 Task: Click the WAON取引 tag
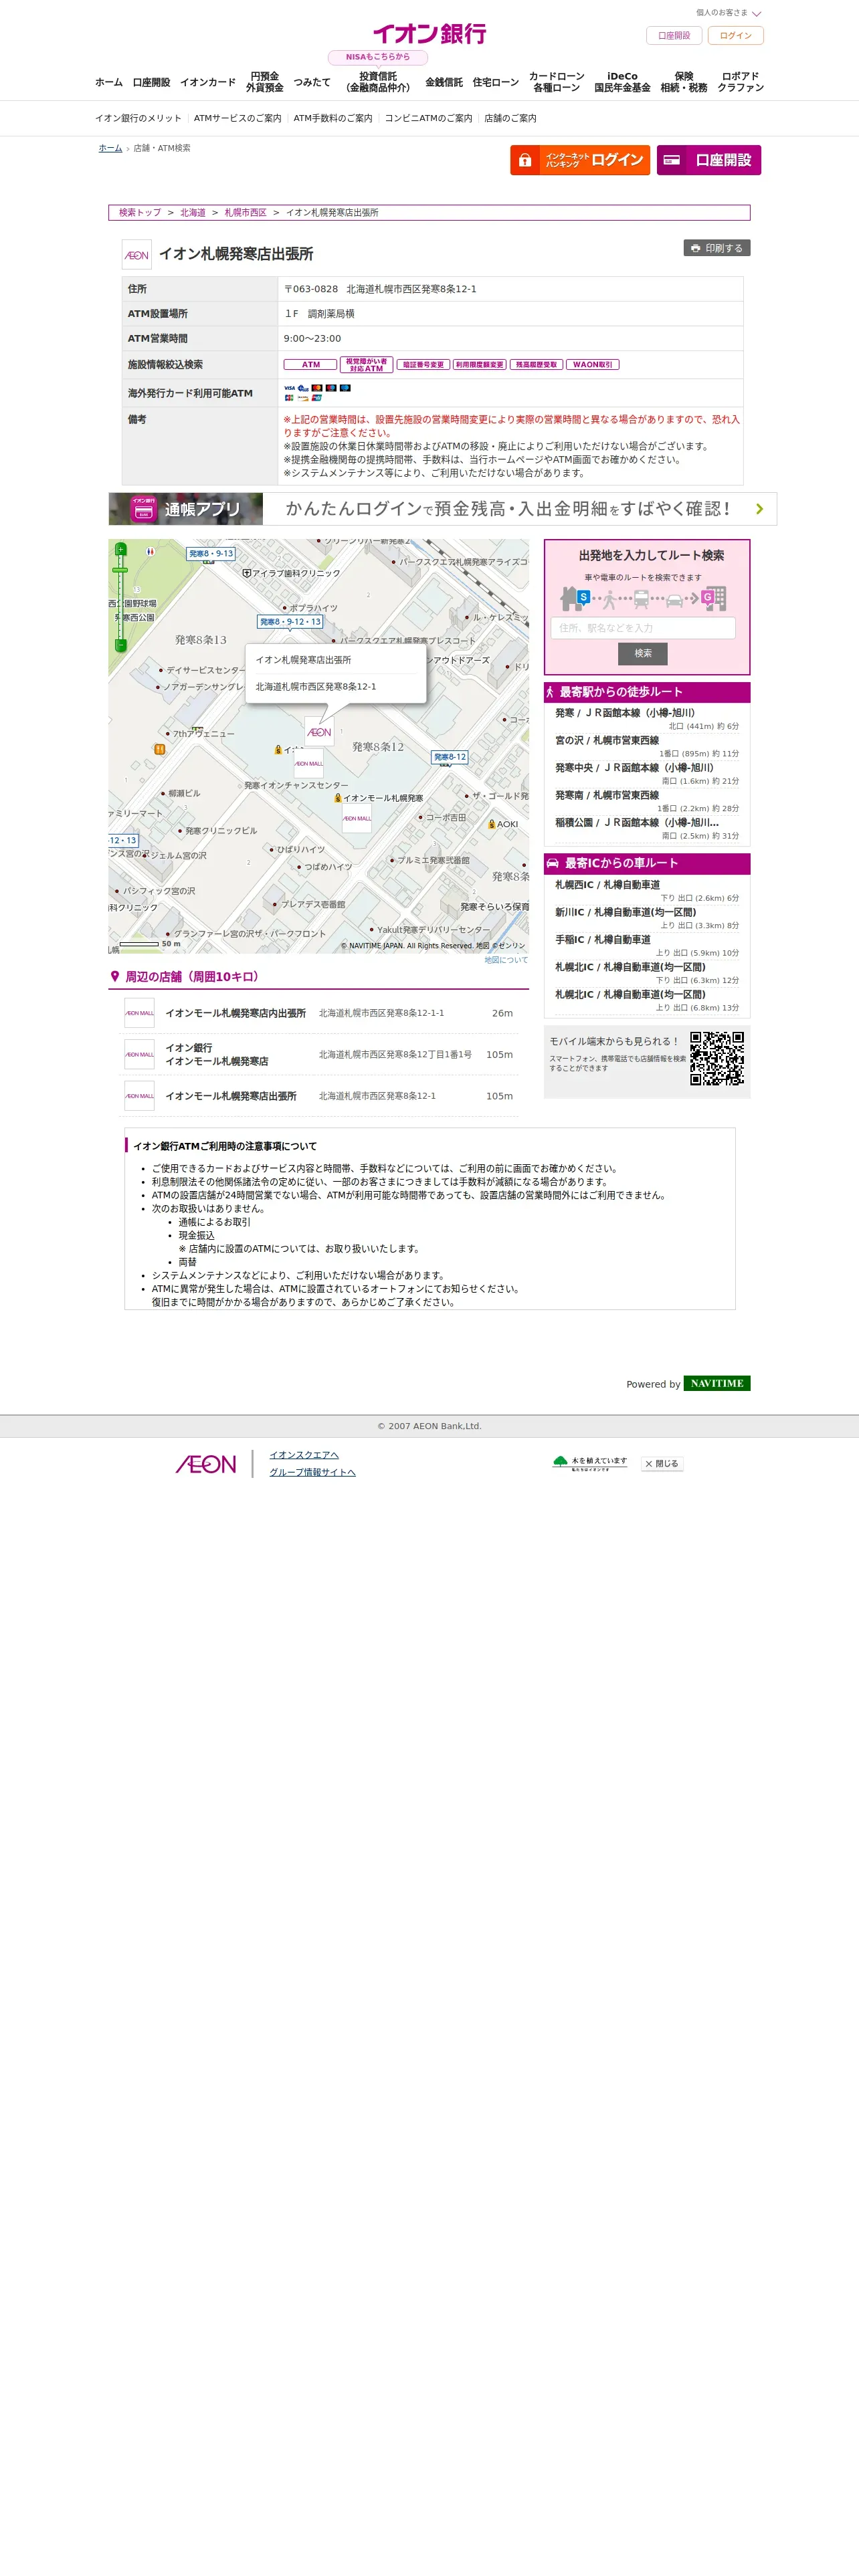[592, 365]
